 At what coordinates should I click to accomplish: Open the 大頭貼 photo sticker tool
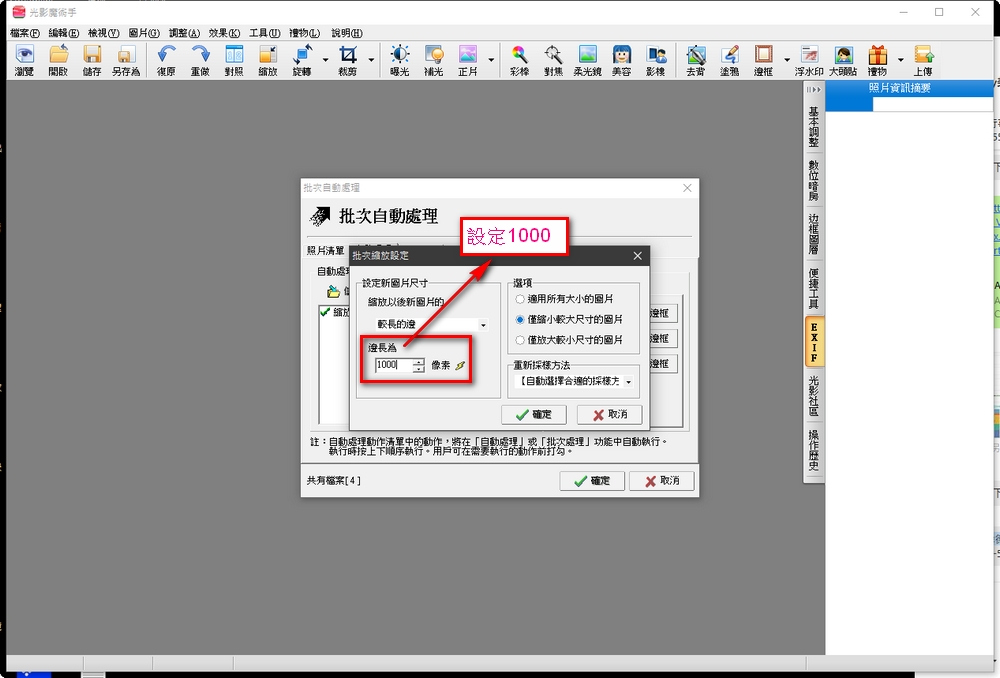pos(843,60)
